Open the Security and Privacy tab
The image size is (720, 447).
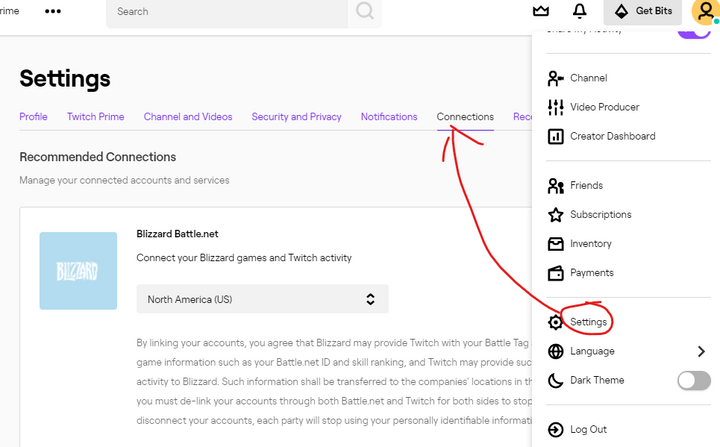click(297, 117)
